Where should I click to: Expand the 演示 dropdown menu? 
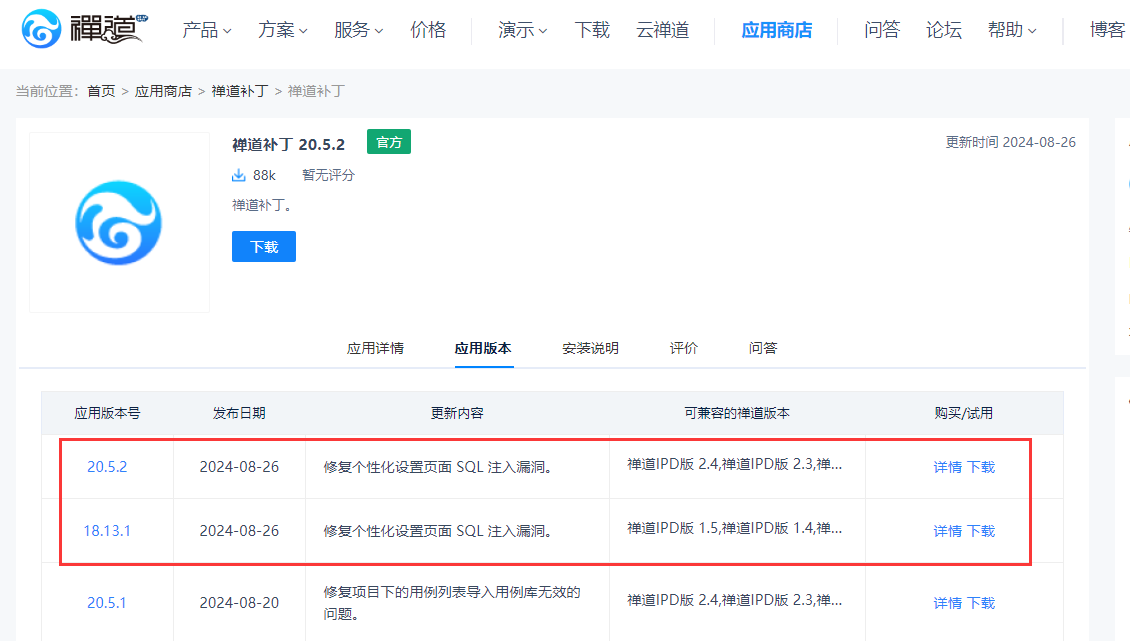522,30
